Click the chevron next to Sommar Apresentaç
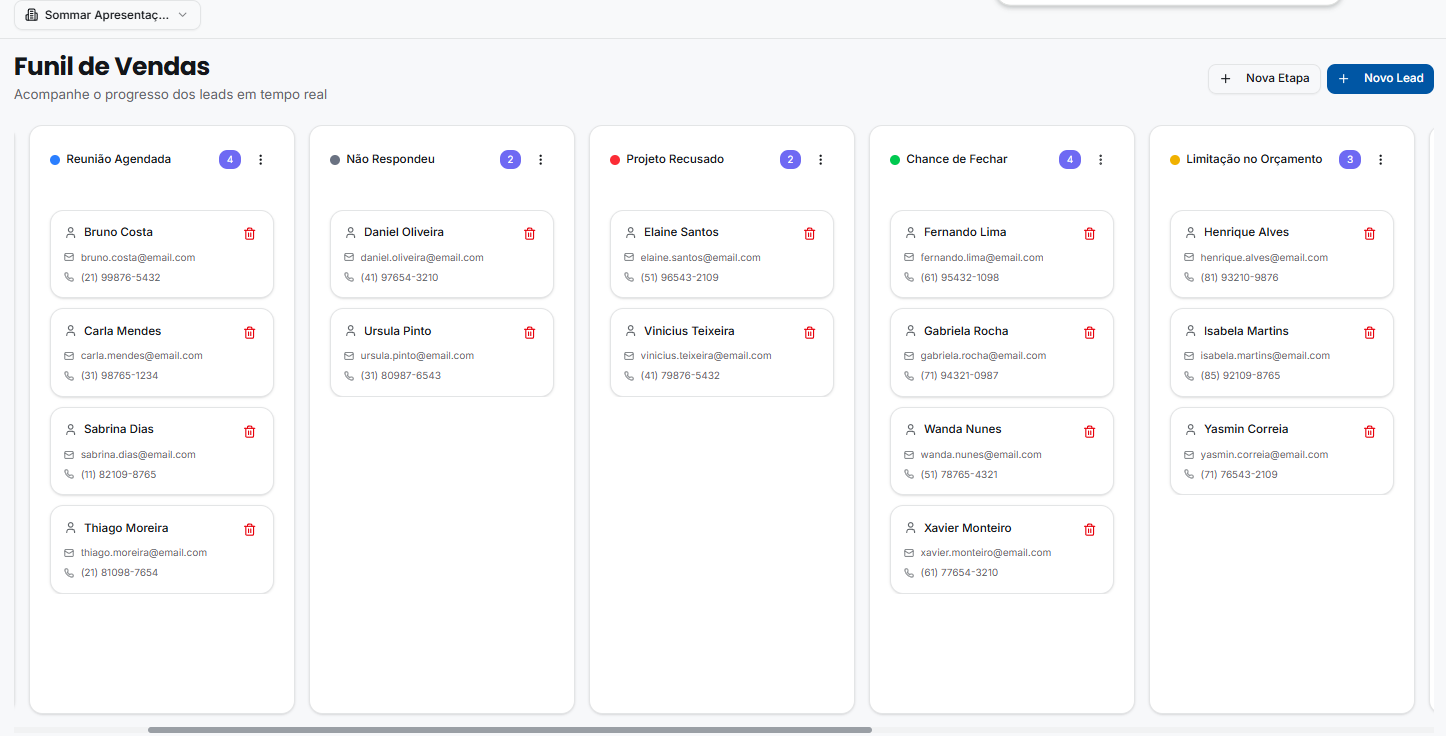 (182, 15)
